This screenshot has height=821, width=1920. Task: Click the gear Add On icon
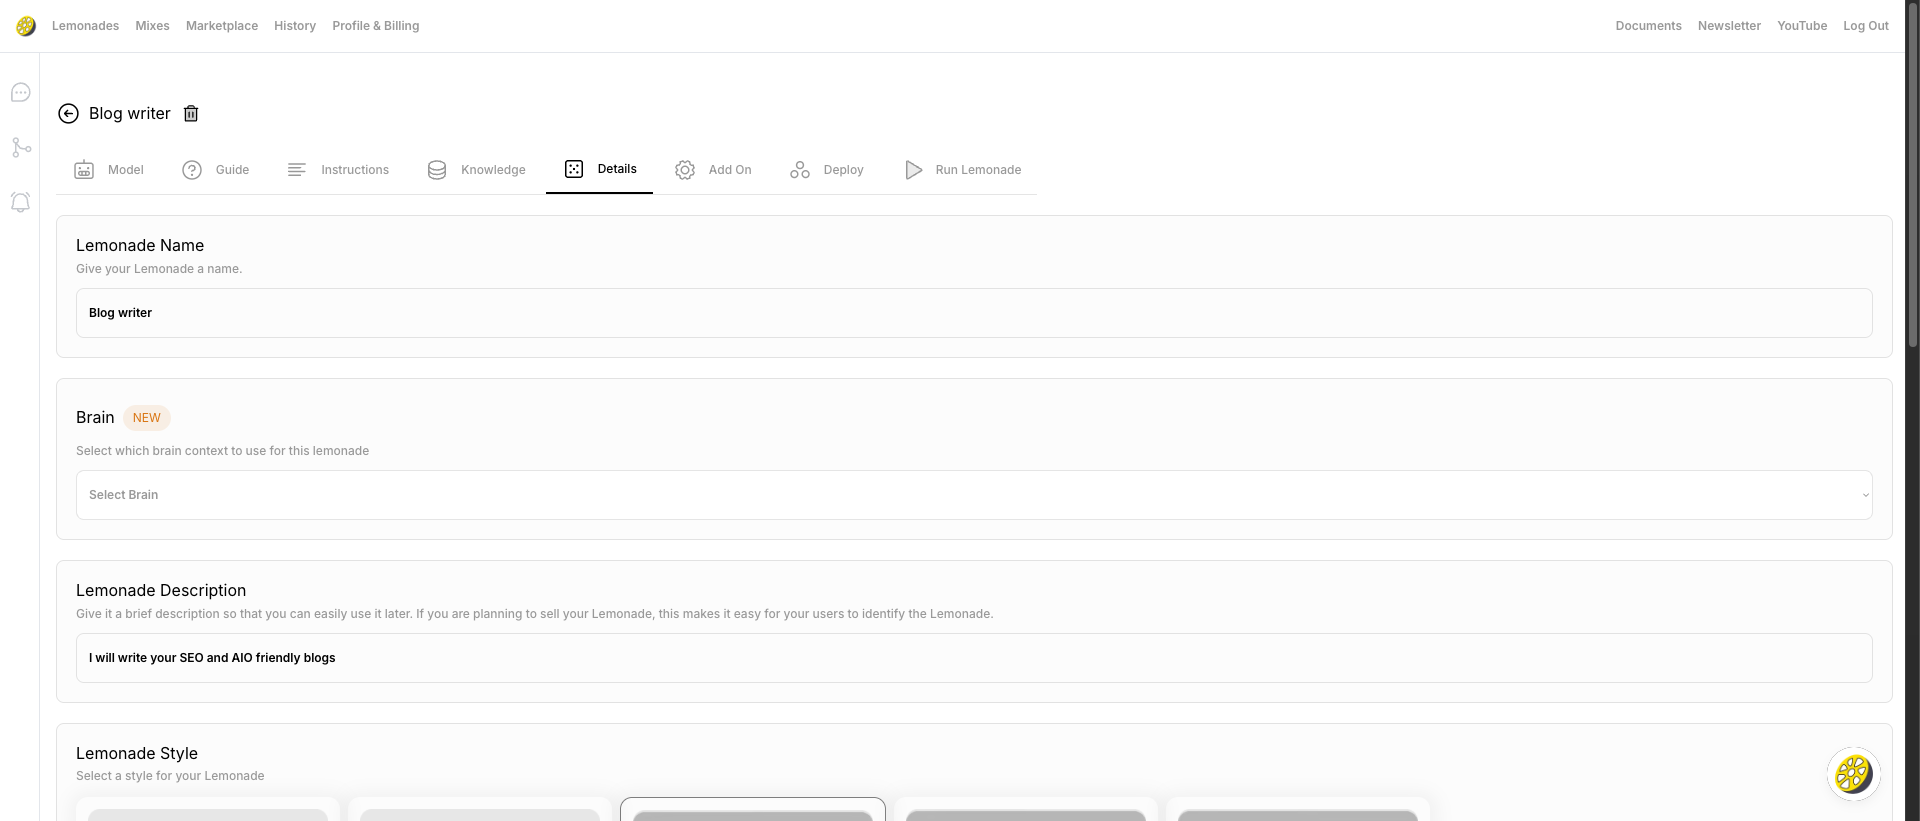click(x=685, y=170)
